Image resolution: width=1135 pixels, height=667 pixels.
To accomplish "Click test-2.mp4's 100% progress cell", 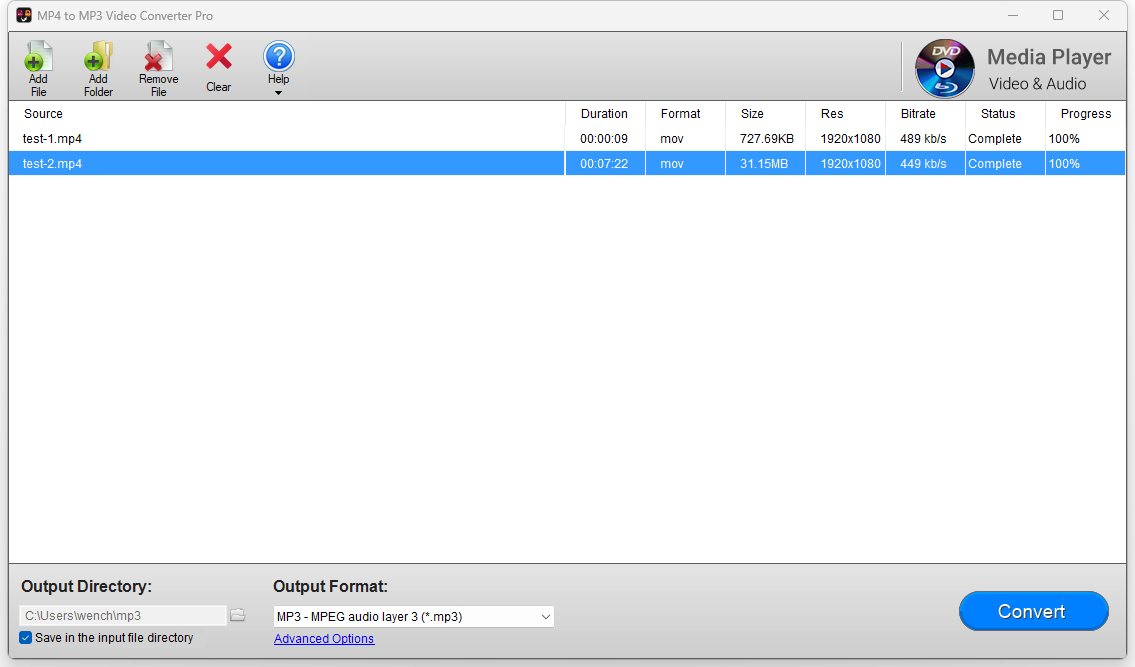I will click(x=1085, y=163).
